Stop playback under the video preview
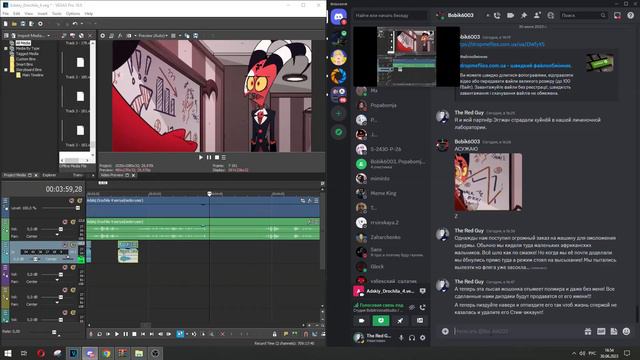Viewport: 640px width, 360px height. pos(217,157)
